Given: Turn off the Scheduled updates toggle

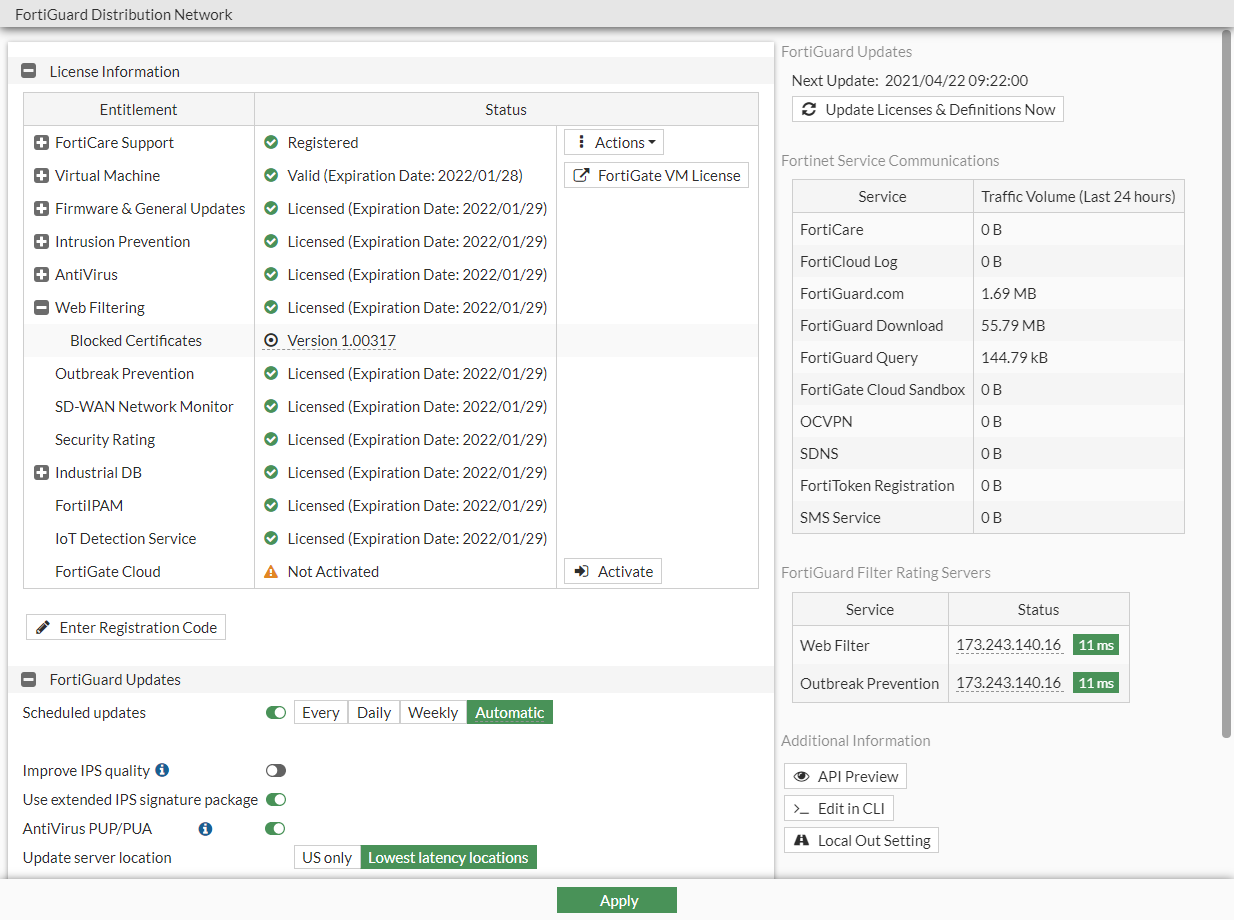Looking at the screenshot, I should 276,712.
